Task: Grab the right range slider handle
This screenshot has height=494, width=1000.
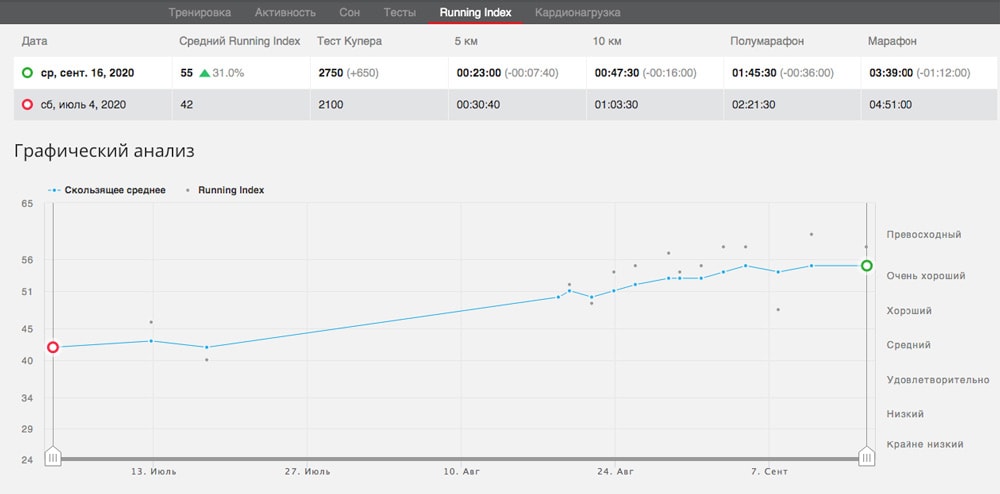Action: (x=867, y=457)
